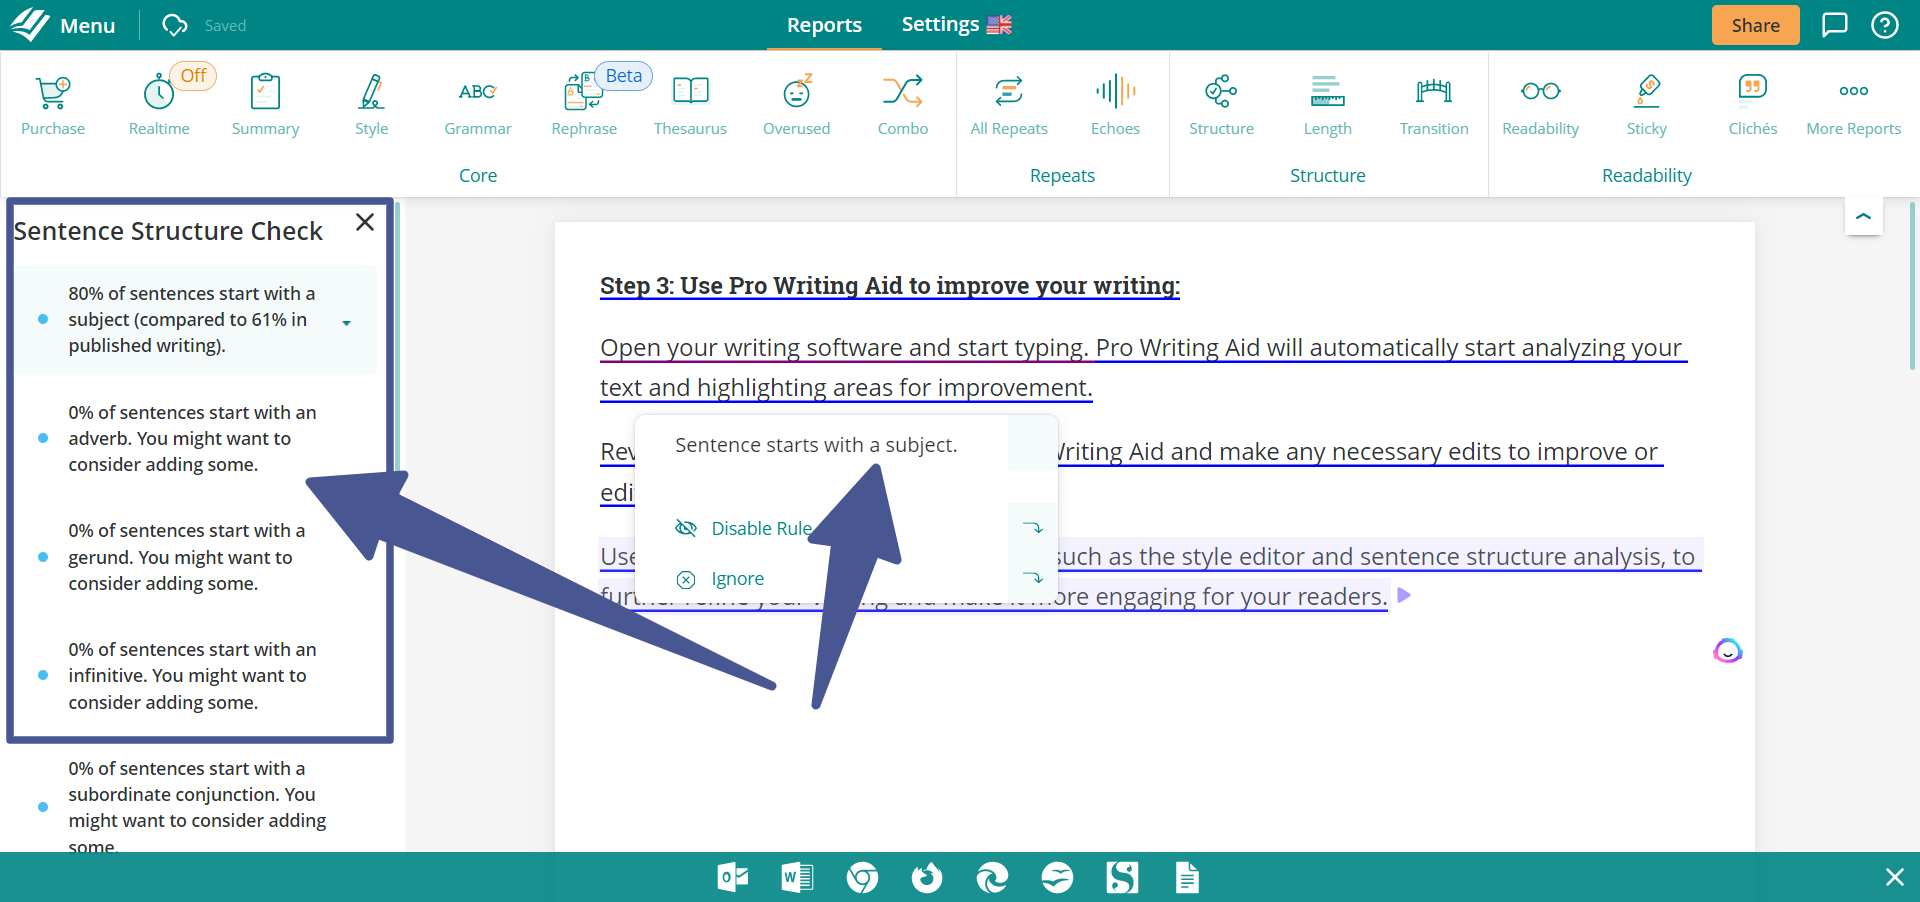The height and width of the screenshot is (902, 1920).
Task: Open the Echoes report
Action: click(1115, 105)
